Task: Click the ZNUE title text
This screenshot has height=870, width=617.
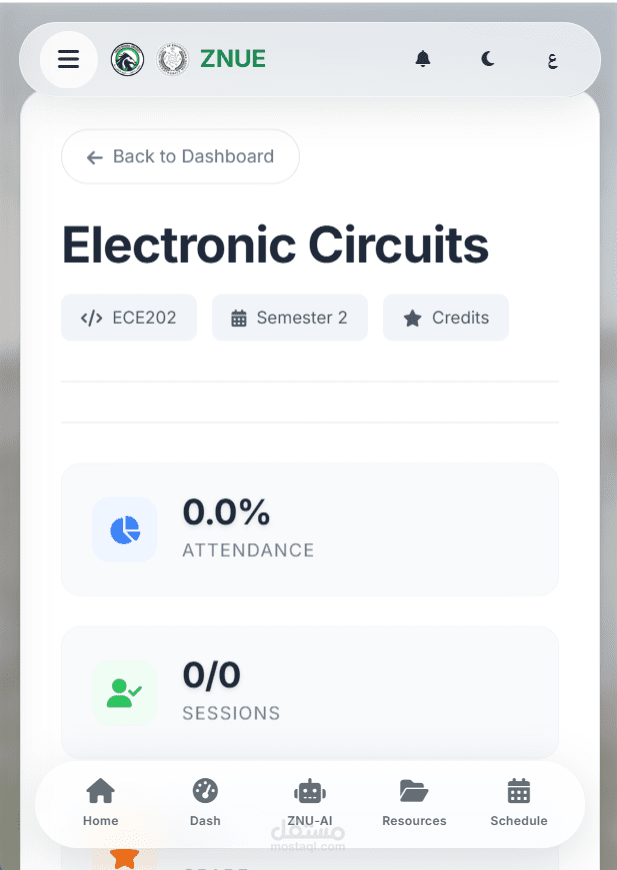Action: 232,59
